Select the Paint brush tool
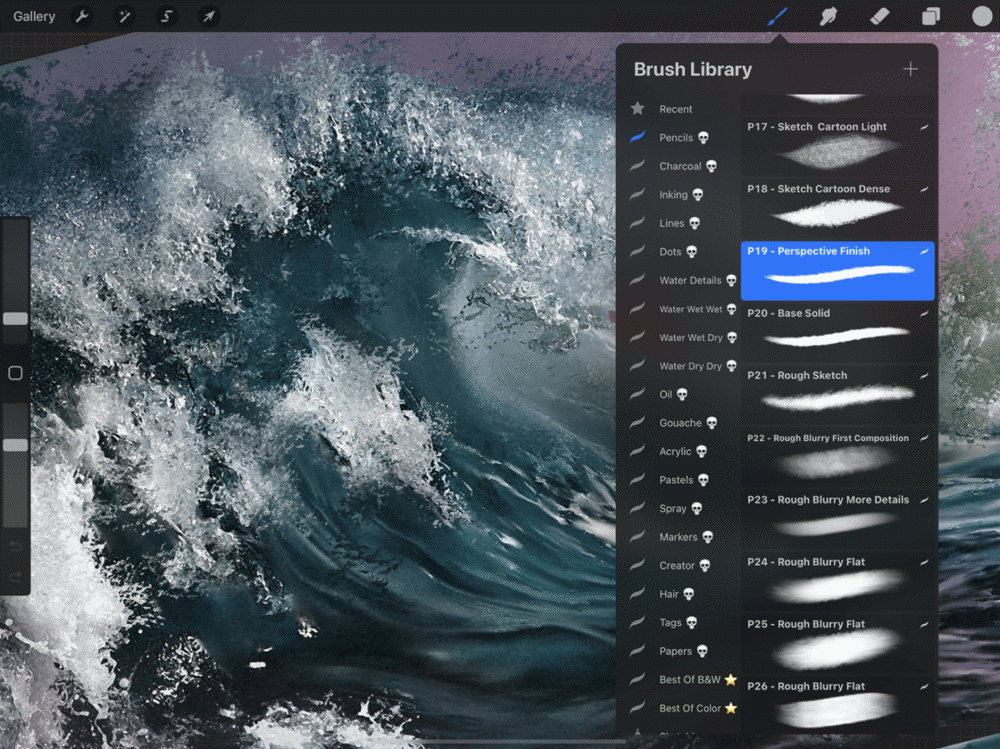 (x=777, y=16)
